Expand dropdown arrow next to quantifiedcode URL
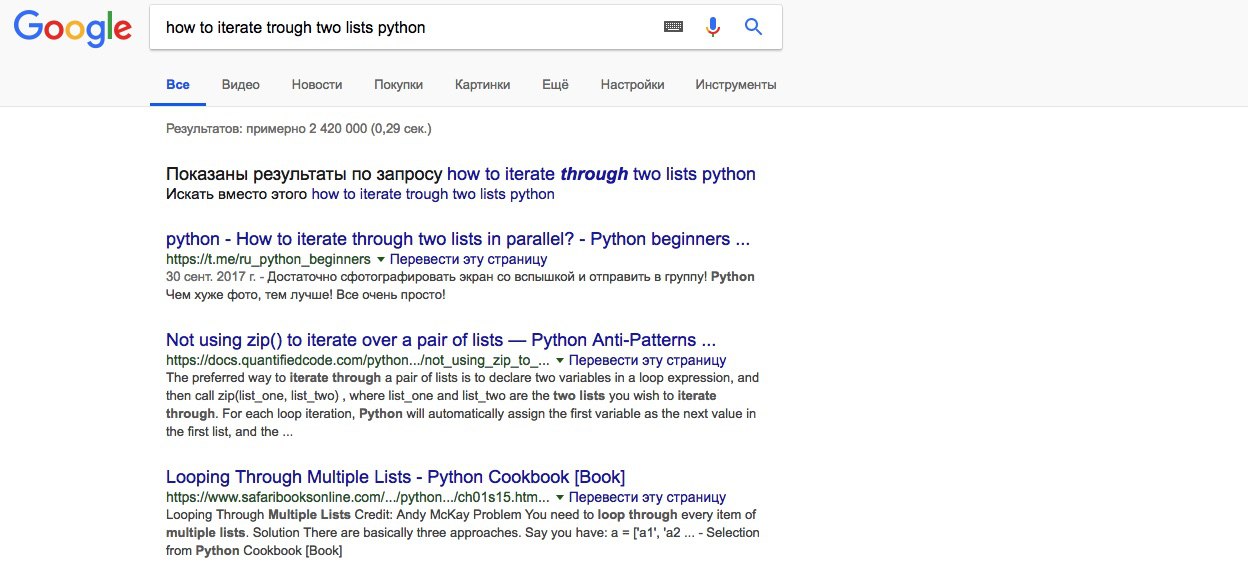This screenshot has width=1248, height=586. (560, 360)
